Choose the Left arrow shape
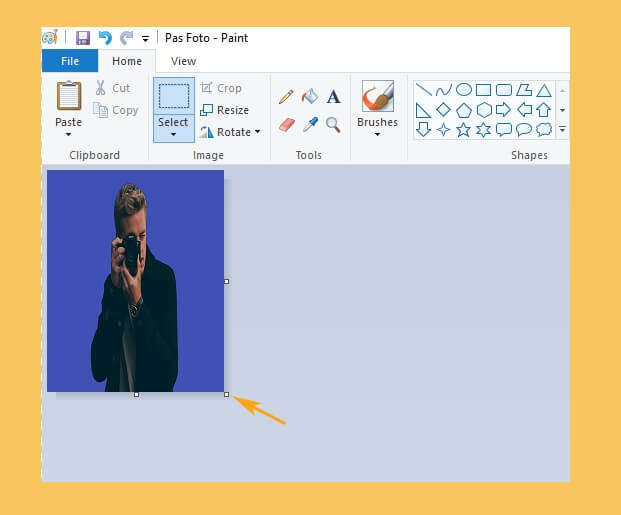Image resolution: width=621 pixels, height=515 pixels. [524, 110]
